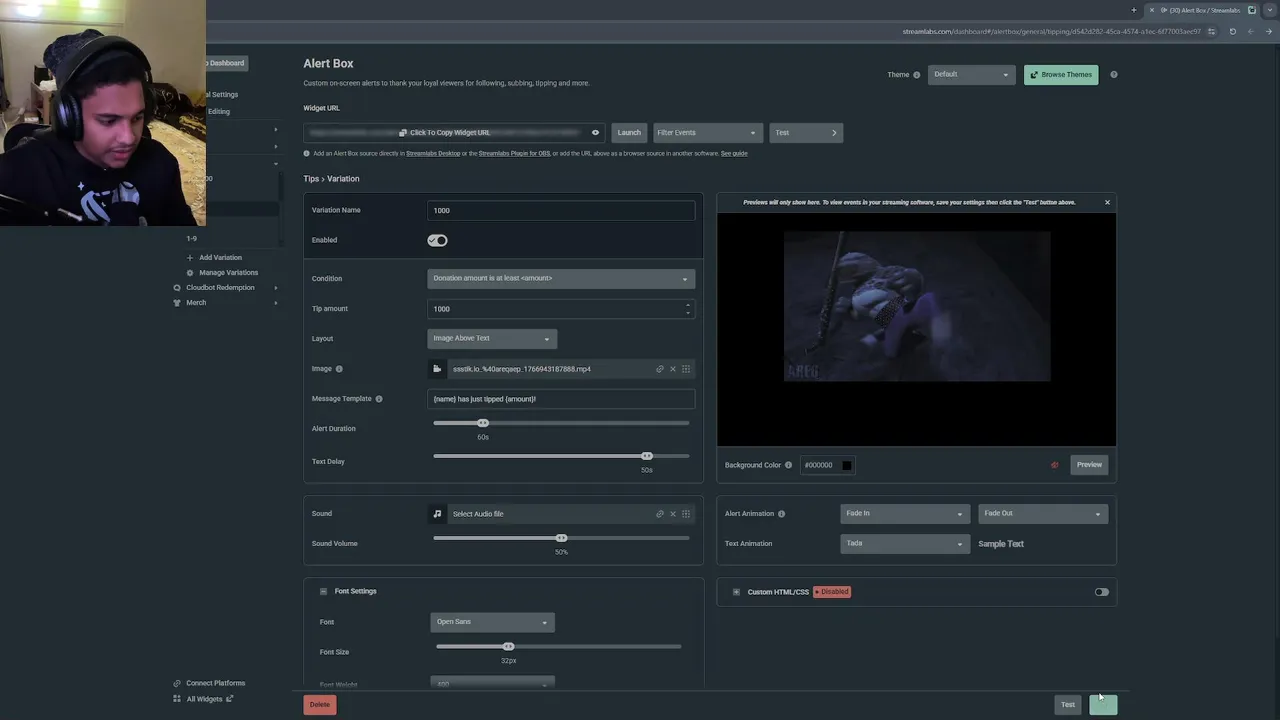The width and height of the screenshot is (1280, 720).
Task: Open the Filter Events dropdown
Action: click(706, 133)
